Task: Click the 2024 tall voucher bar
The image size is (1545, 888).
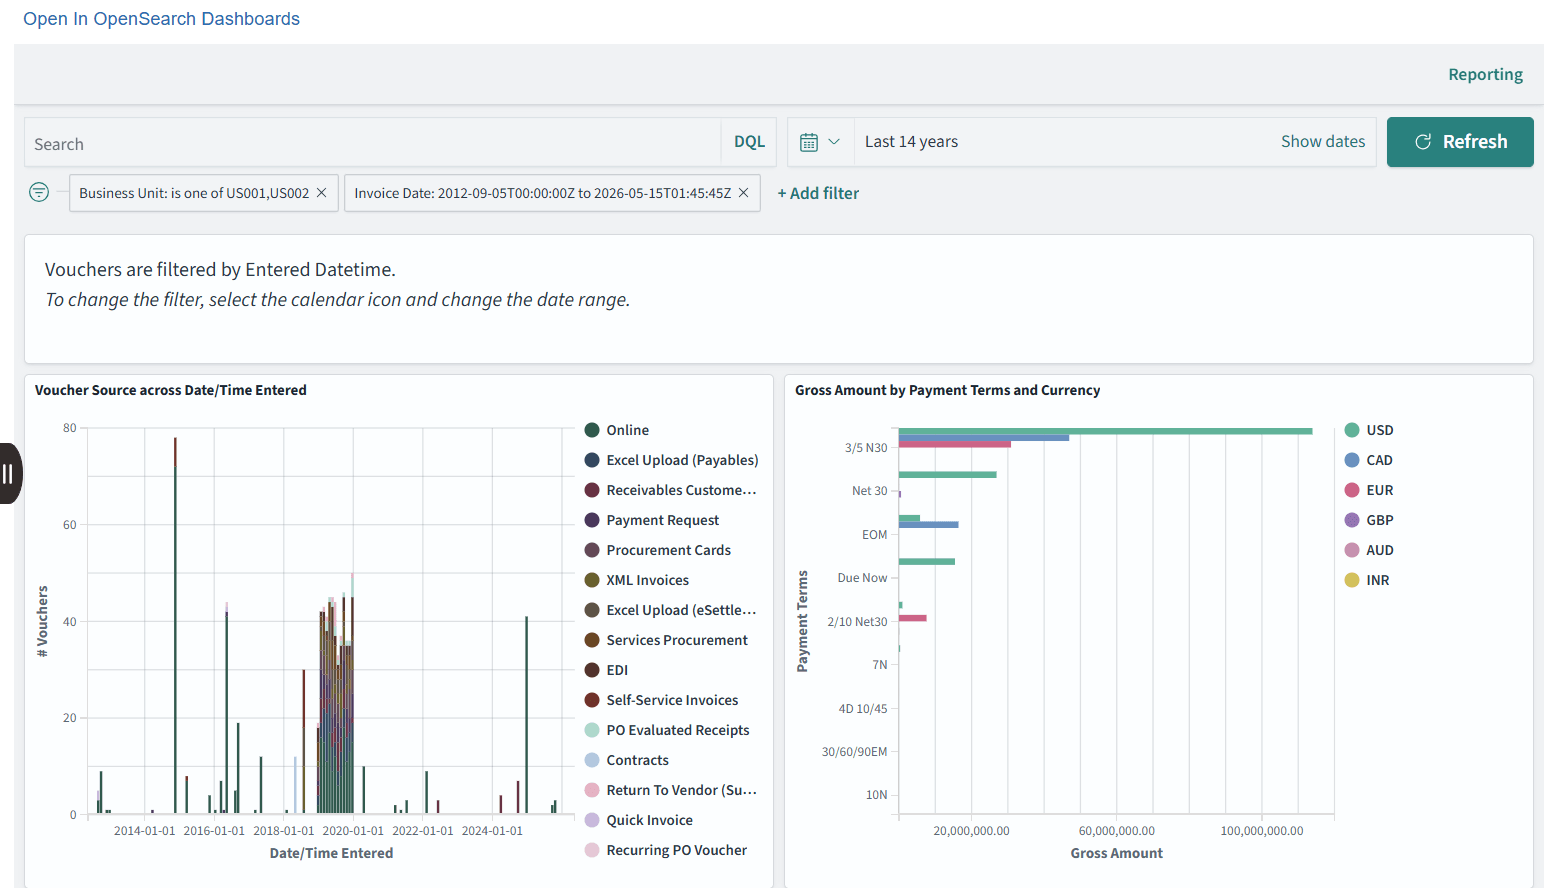Action: pyautogui.click(x=527, y=715)
